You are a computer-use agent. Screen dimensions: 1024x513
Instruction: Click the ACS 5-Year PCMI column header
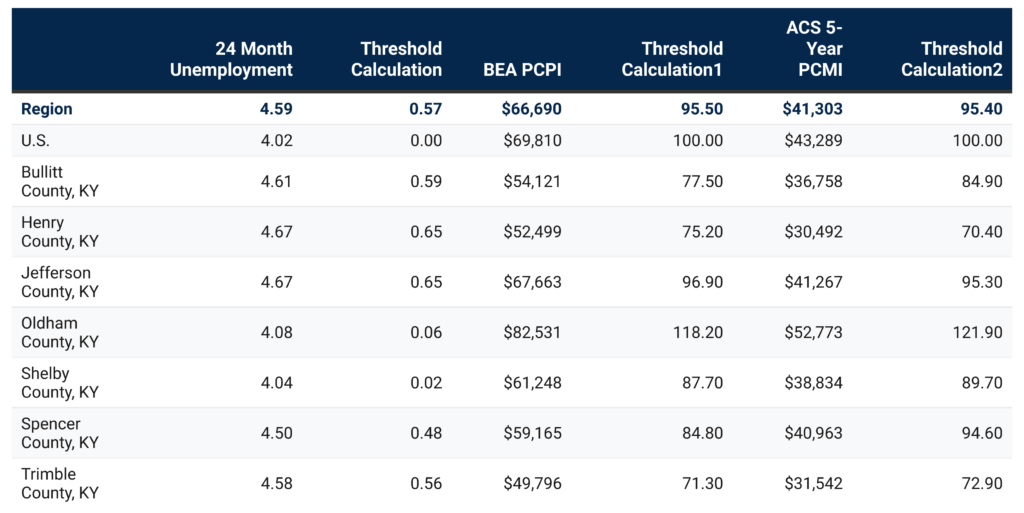click(x=814, y=48)
